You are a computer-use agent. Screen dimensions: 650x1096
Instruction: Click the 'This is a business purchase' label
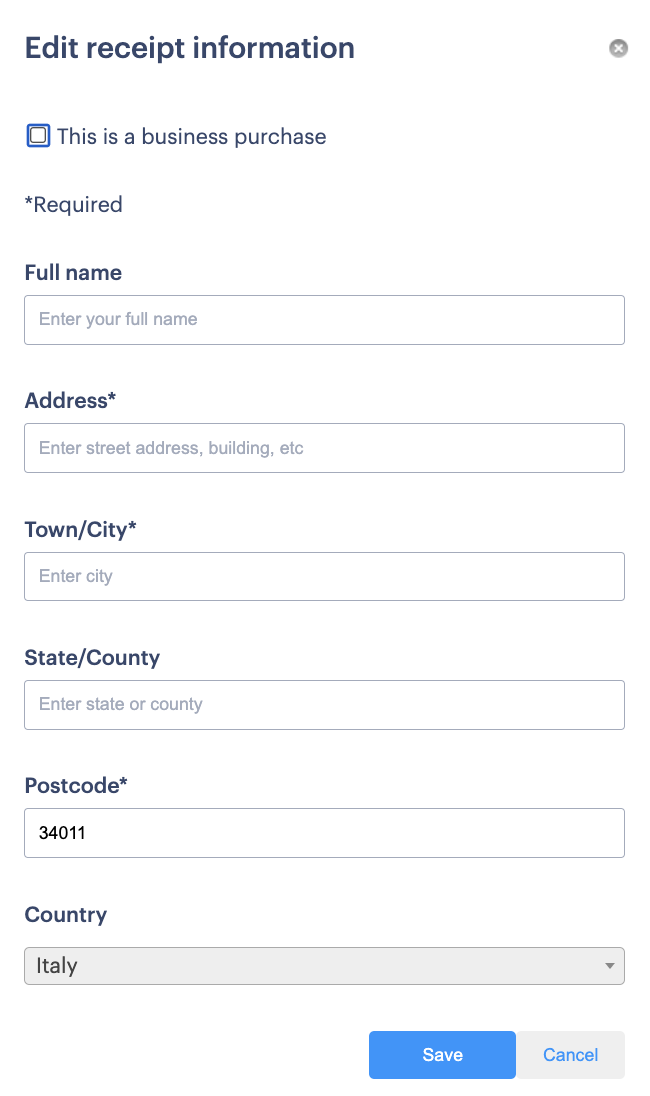point(192,136)
